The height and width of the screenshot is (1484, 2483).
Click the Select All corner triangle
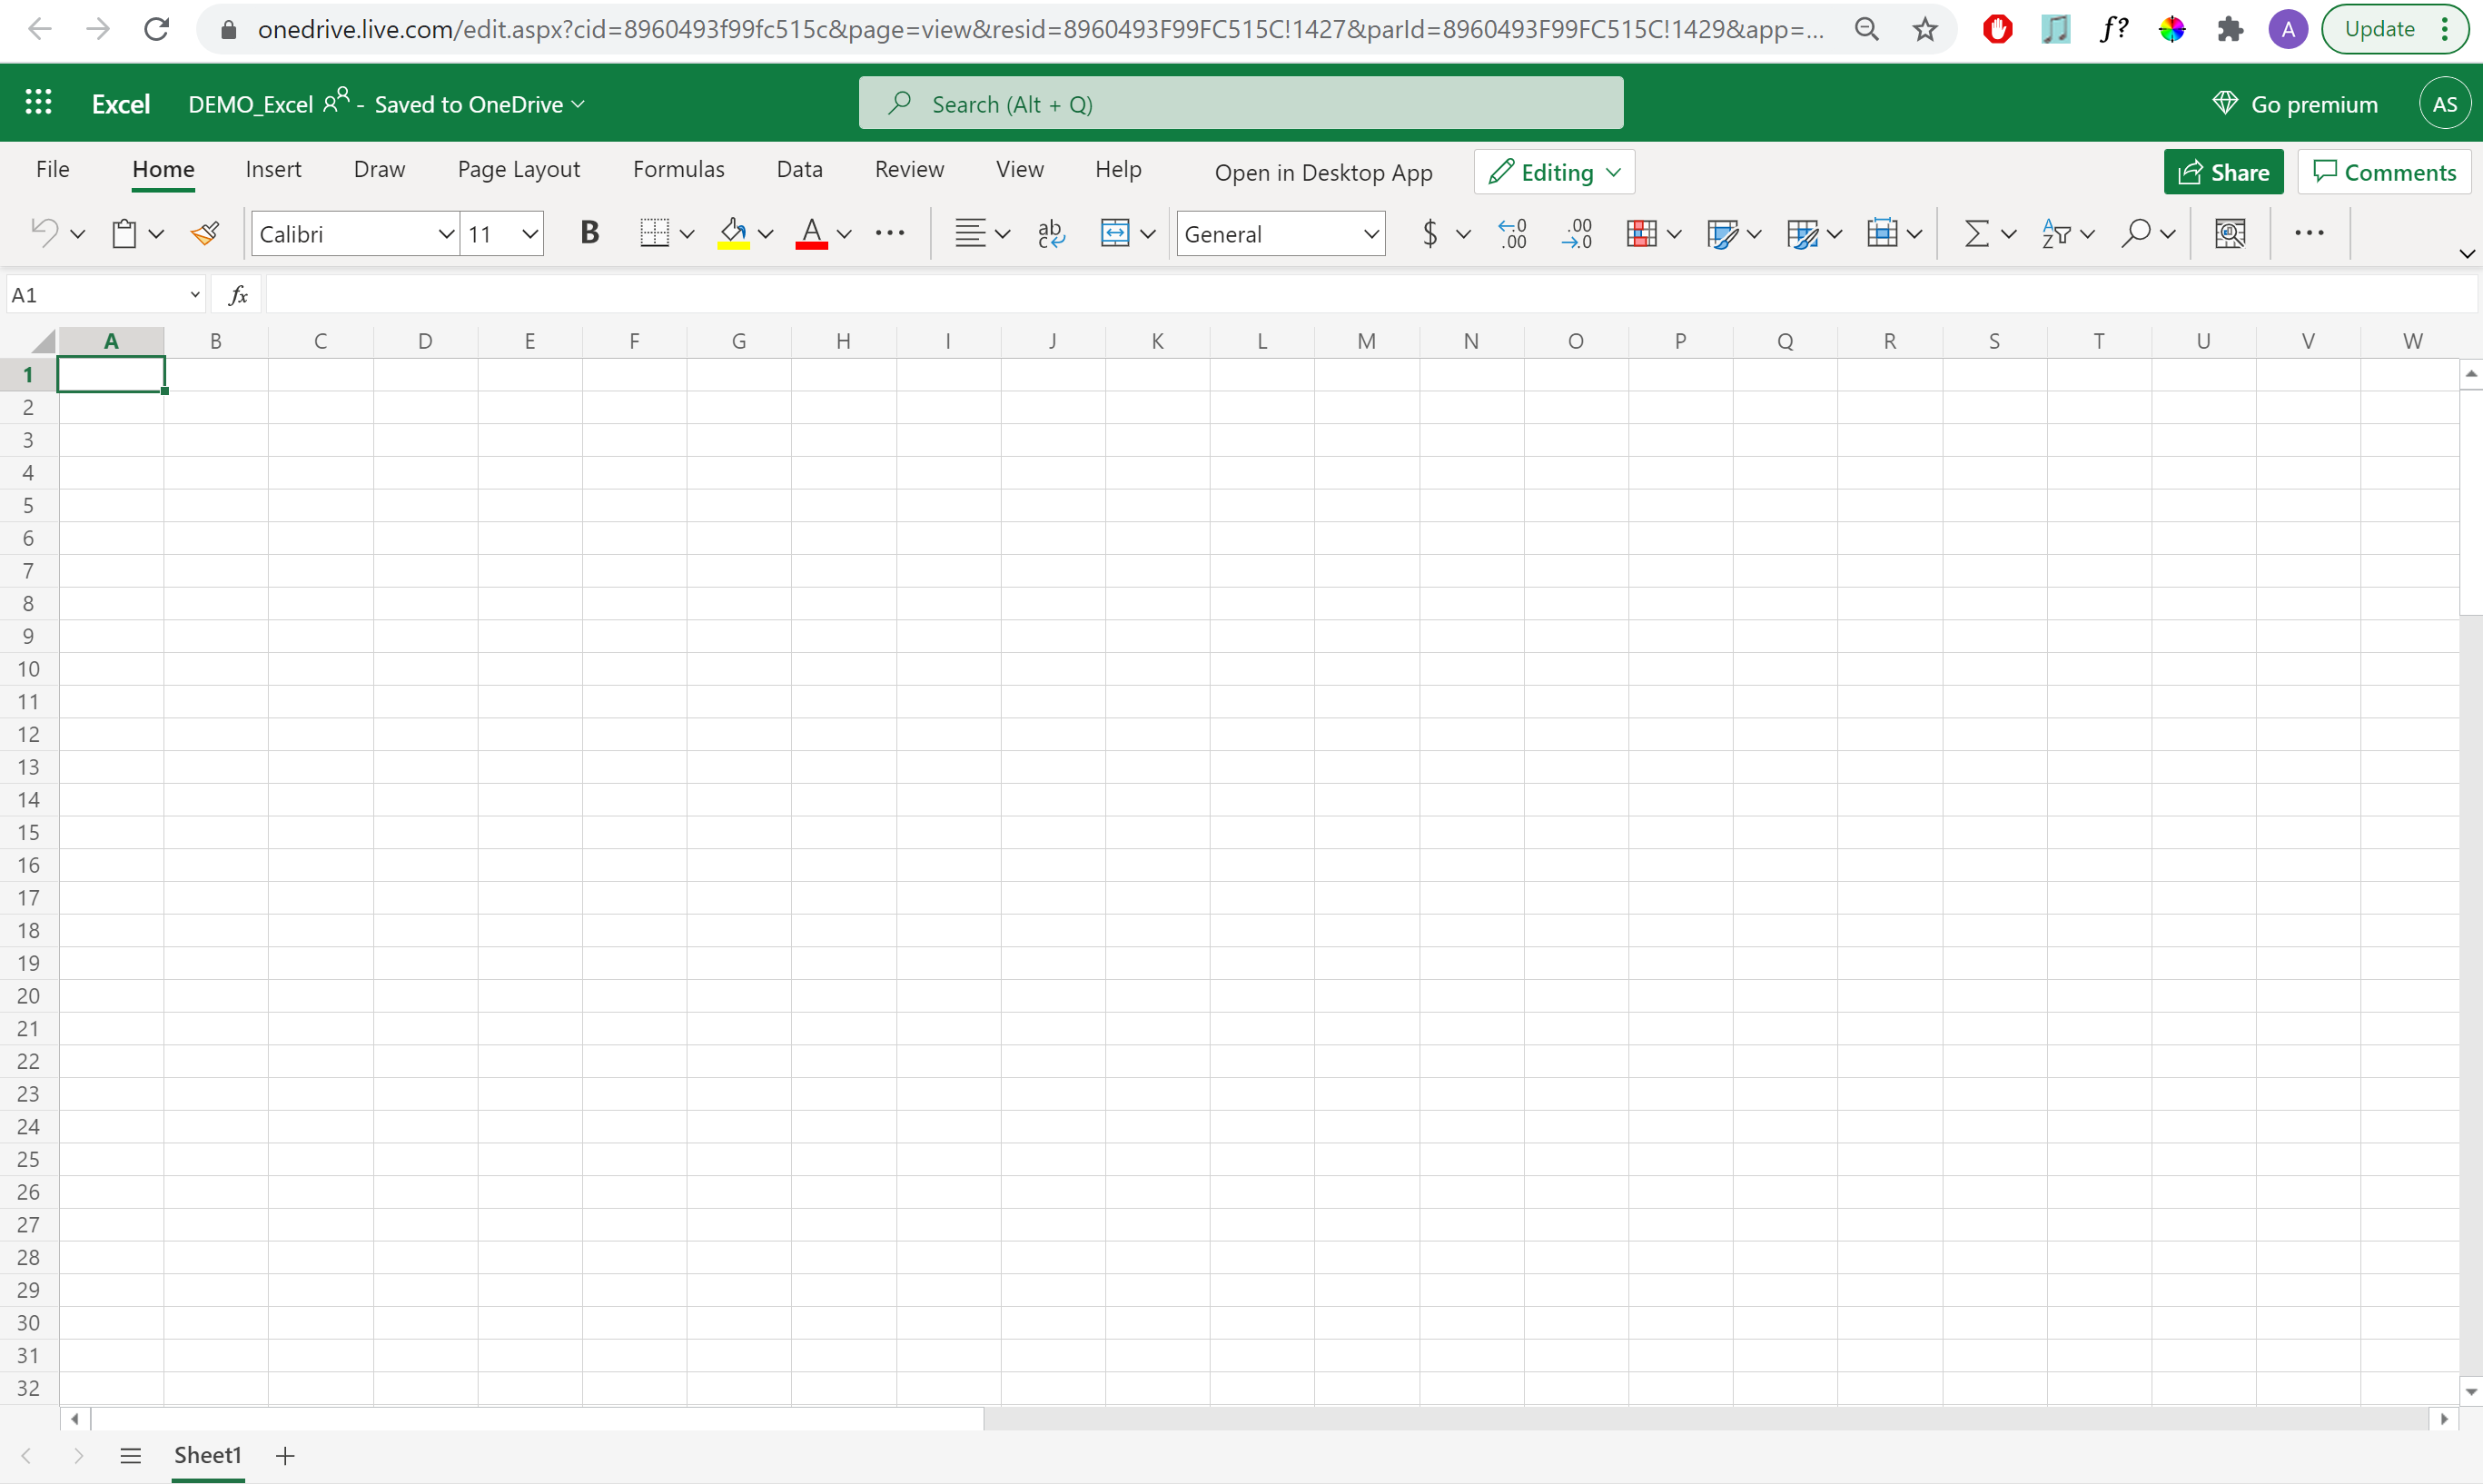tap(42, 341)
